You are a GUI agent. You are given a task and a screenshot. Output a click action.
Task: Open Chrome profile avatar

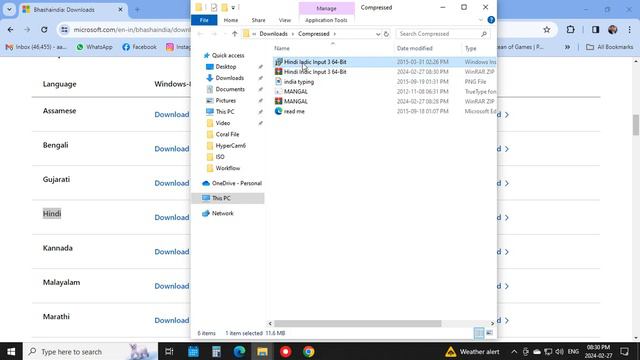coord(612,29)
